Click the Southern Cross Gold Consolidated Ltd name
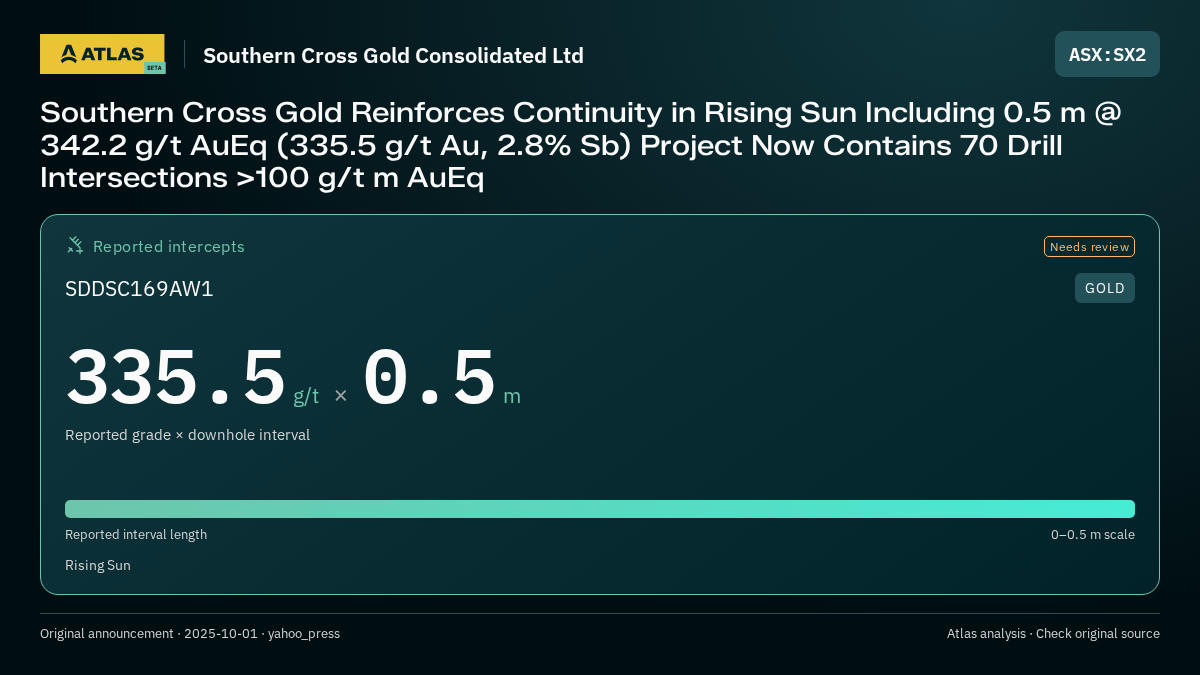The width and height of the screenshot is (1200, 675). [393, 55]
